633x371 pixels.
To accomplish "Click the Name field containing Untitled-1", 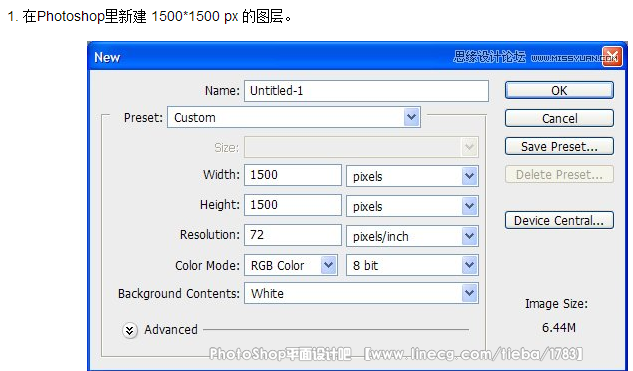I will 366,91.
